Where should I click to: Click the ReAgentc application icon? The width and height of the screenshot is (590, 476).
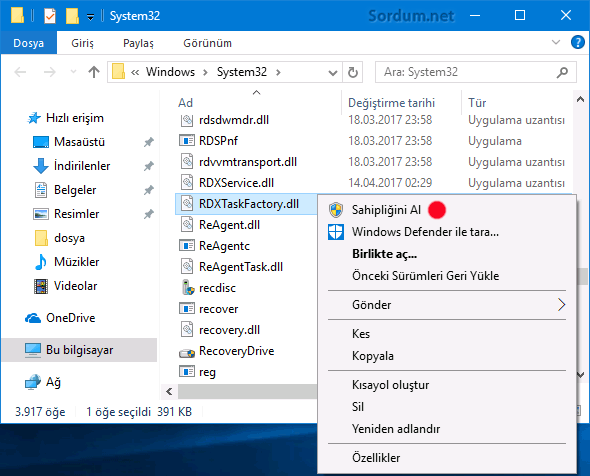coord(187,245)
